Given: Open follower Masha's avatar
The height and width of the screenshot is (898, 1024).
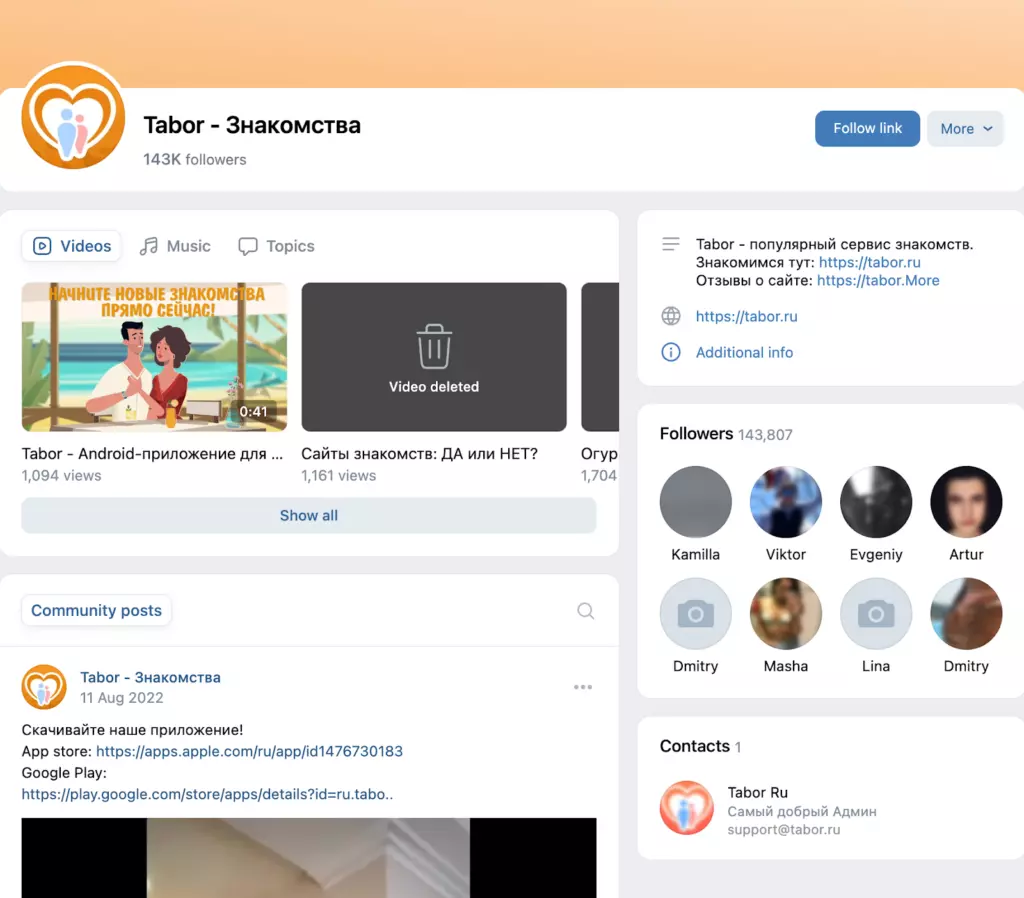Looking at the screenshot, I should pos(786,613).
